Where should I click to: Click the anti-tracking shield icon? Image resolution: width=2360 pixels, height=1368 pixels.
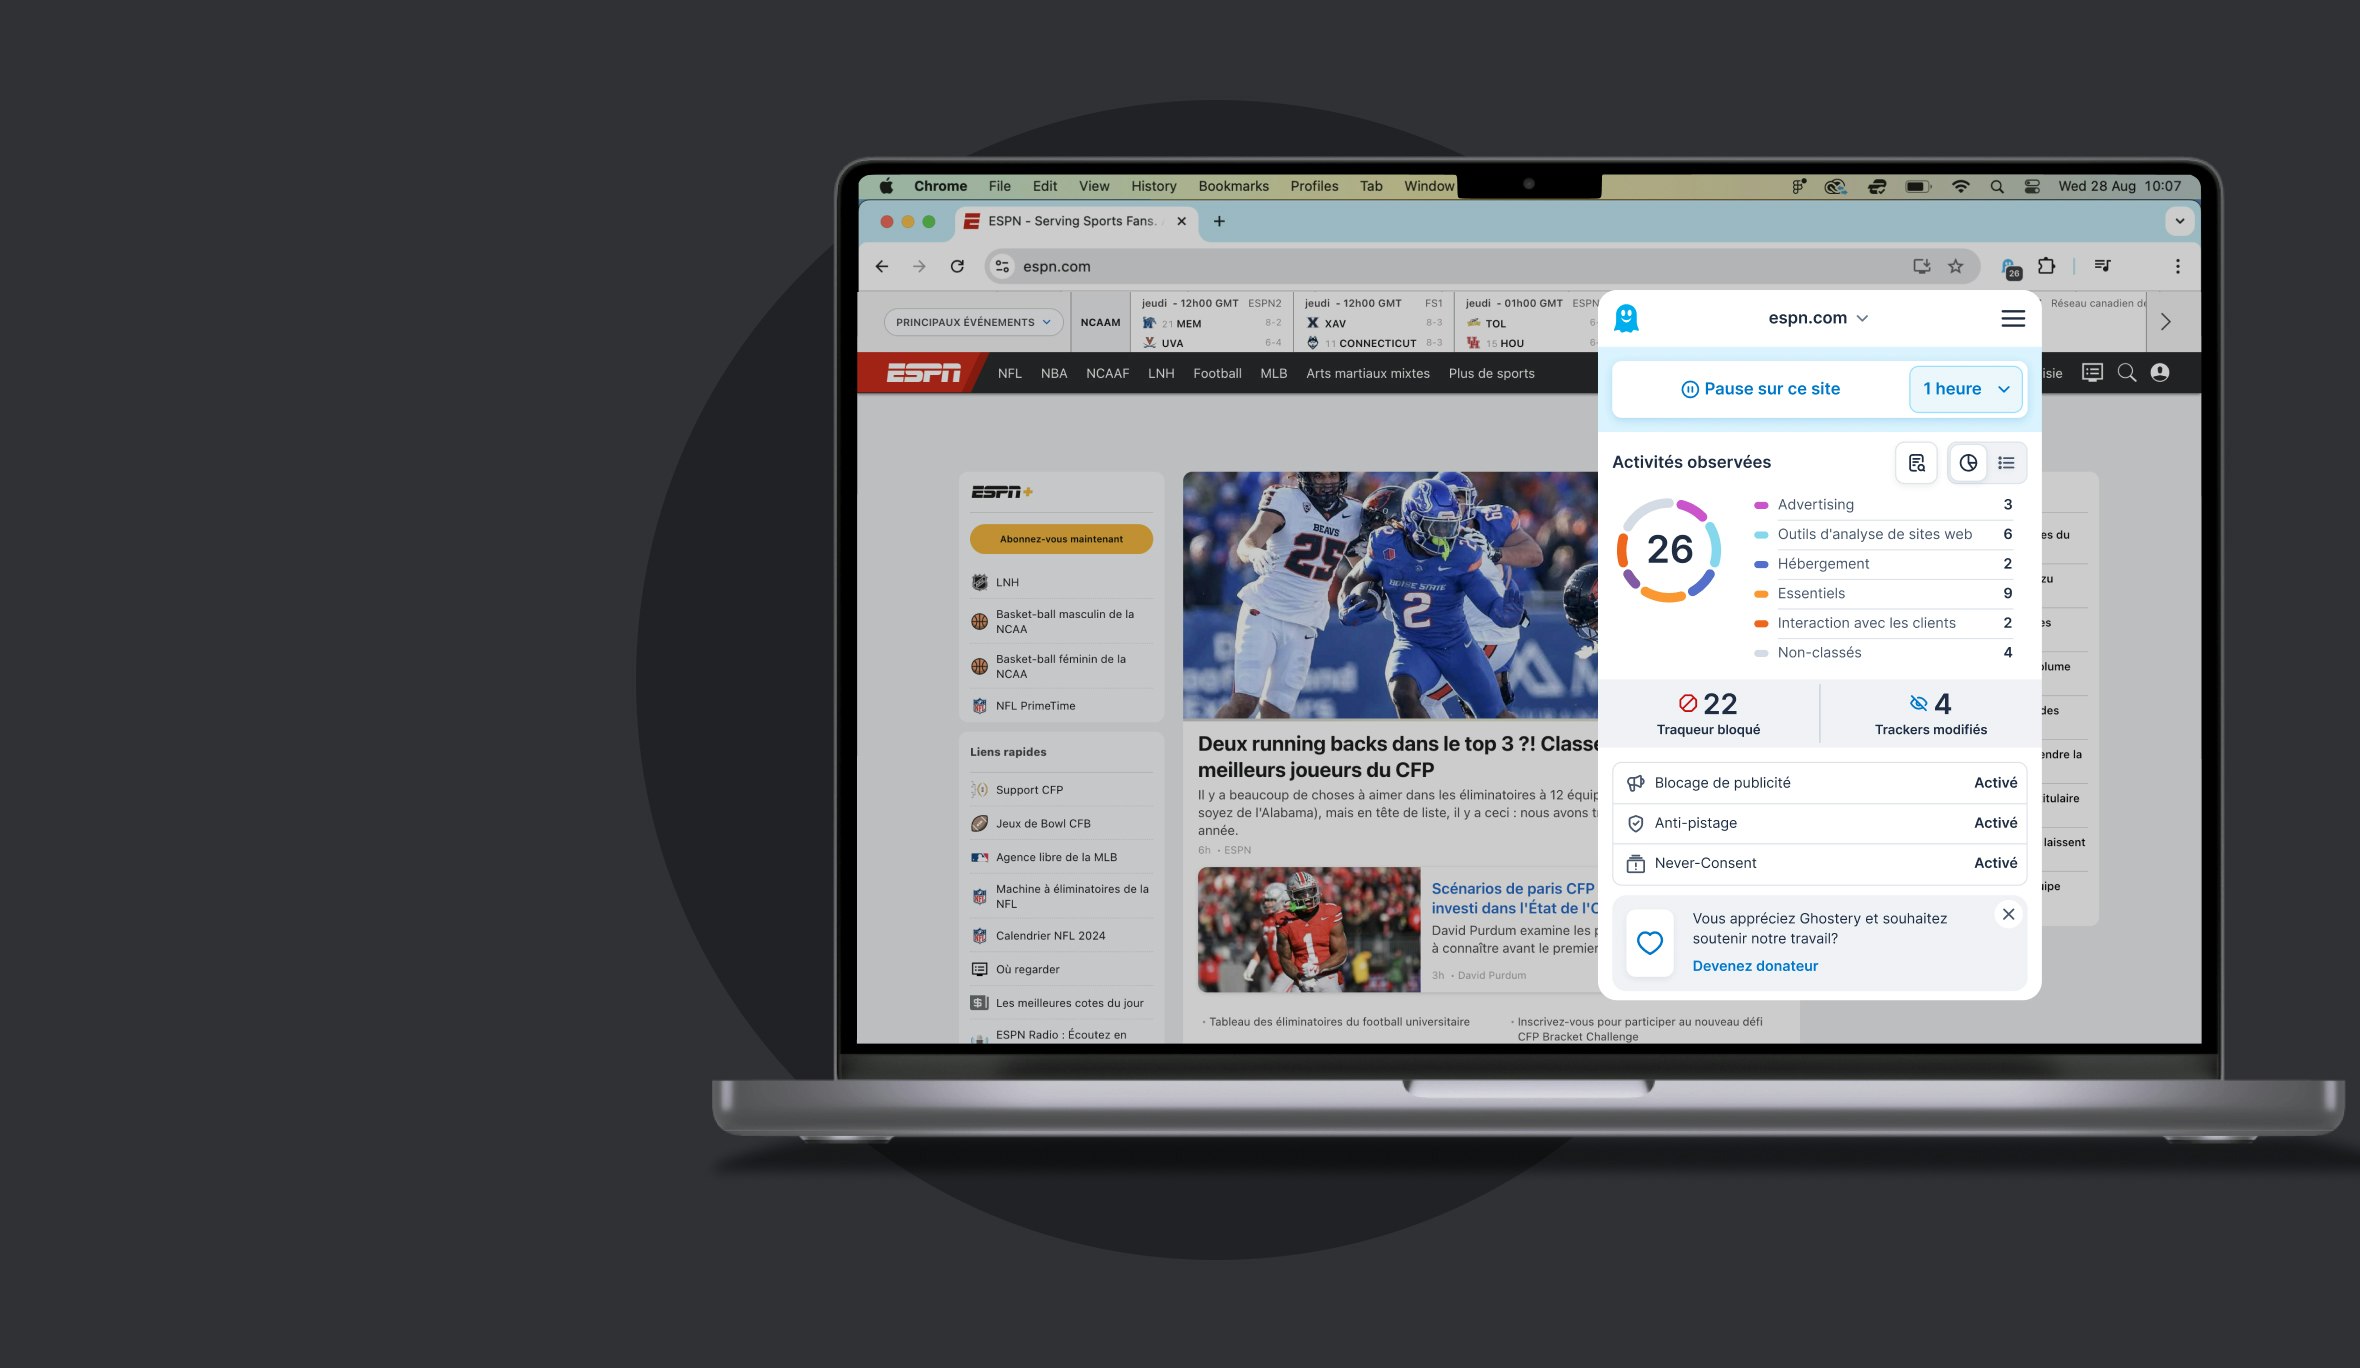pos(1637,822)
